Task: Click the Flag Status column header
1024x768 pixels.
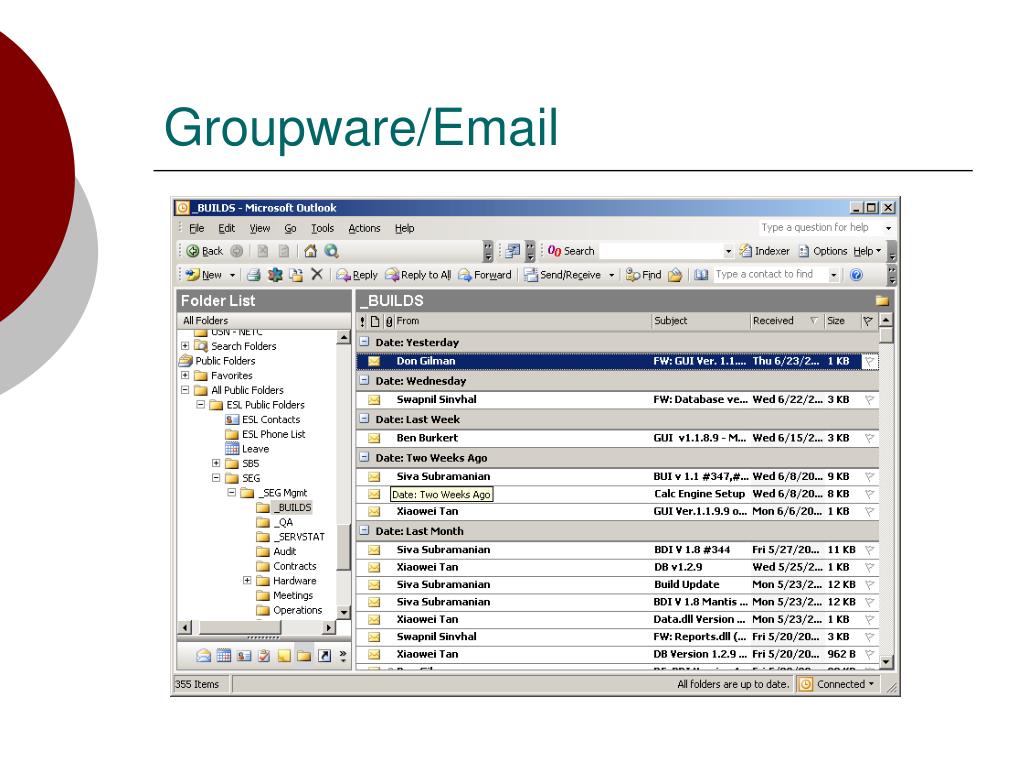Action: pos(868,321)
